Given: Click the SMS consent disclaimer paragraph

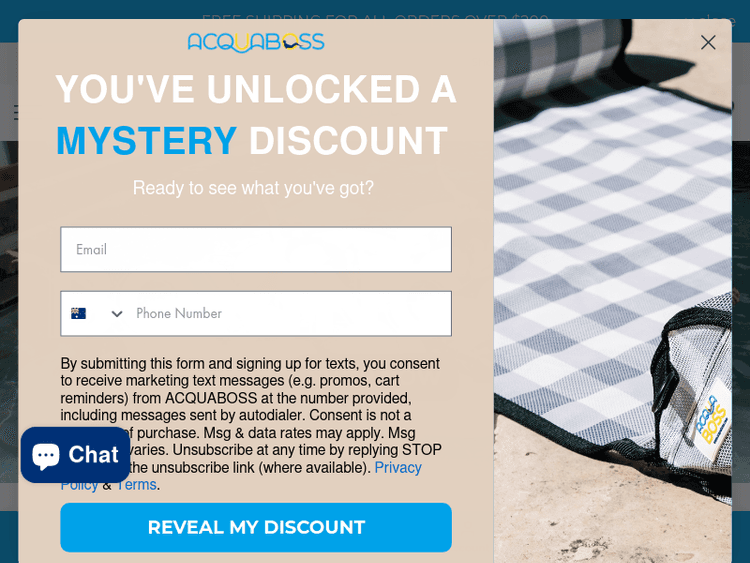Looking at the screenshot, I should 251,424.
